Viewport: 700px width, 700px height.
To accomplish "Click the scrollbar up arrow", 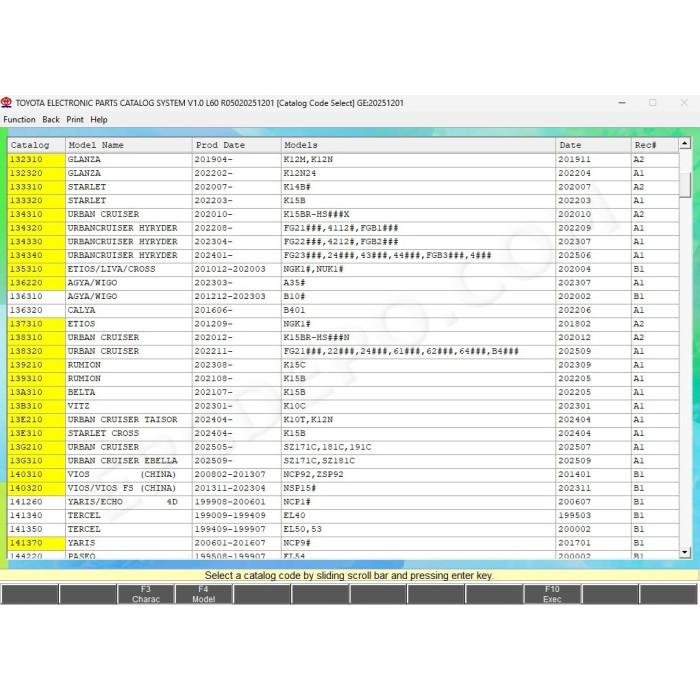I will [x=684, y=143].
